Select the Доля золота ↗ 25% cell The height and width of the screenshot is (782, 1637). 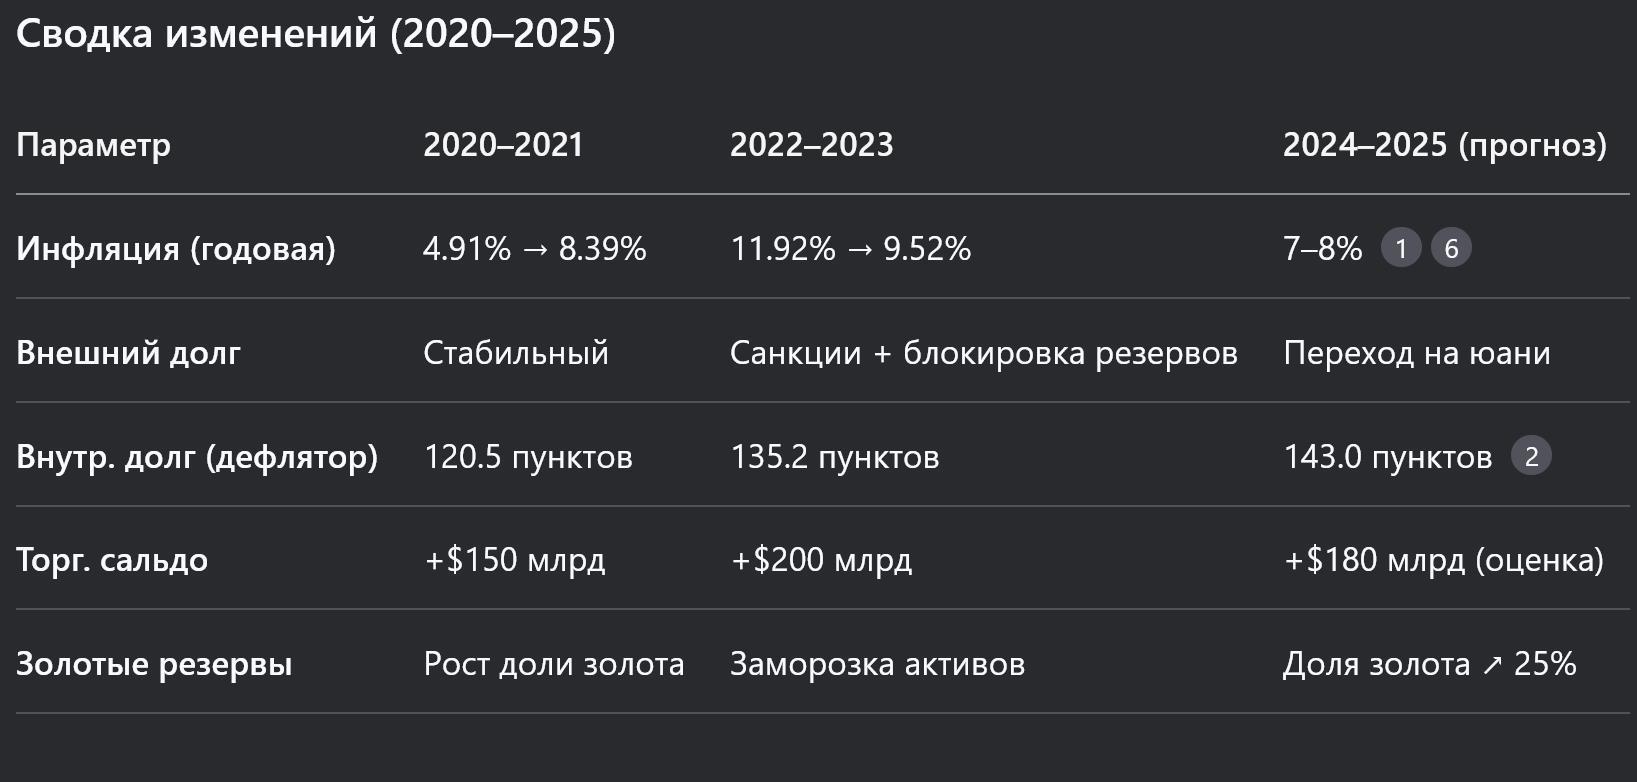pyautogui.click(x=1429, y=664)
